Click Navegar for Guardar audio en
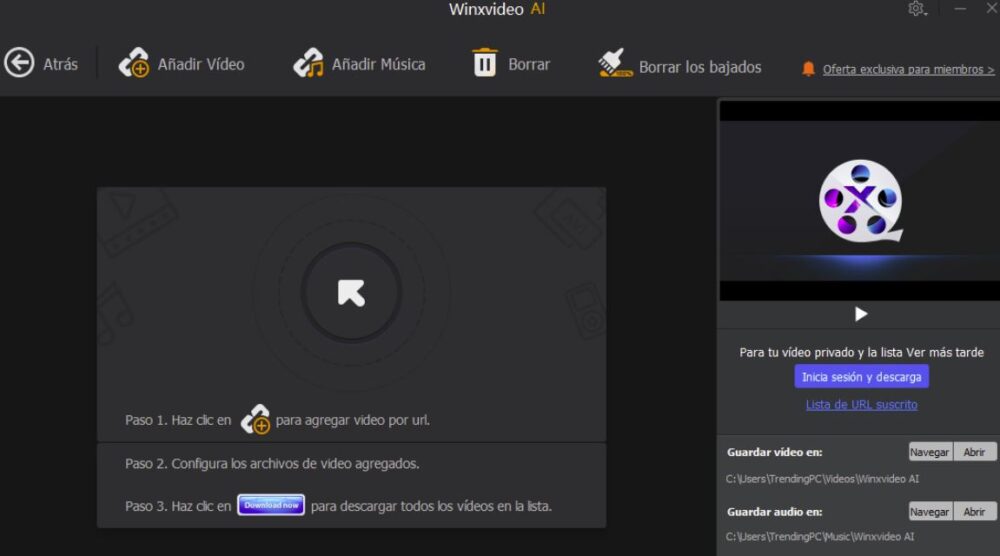The height and width of the screenshot is (556, 1000). pos(930,511)
